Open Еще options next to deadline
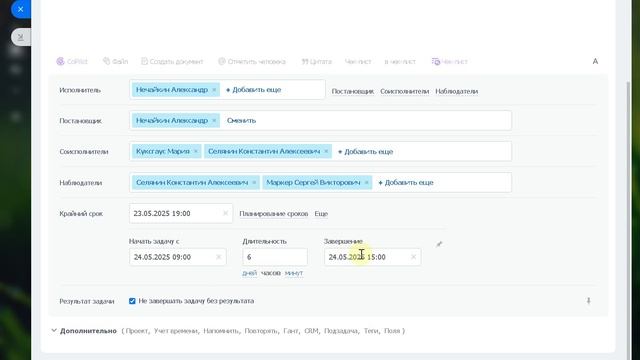The height and width of the screenshot is (360, 640). pos(321,214)
